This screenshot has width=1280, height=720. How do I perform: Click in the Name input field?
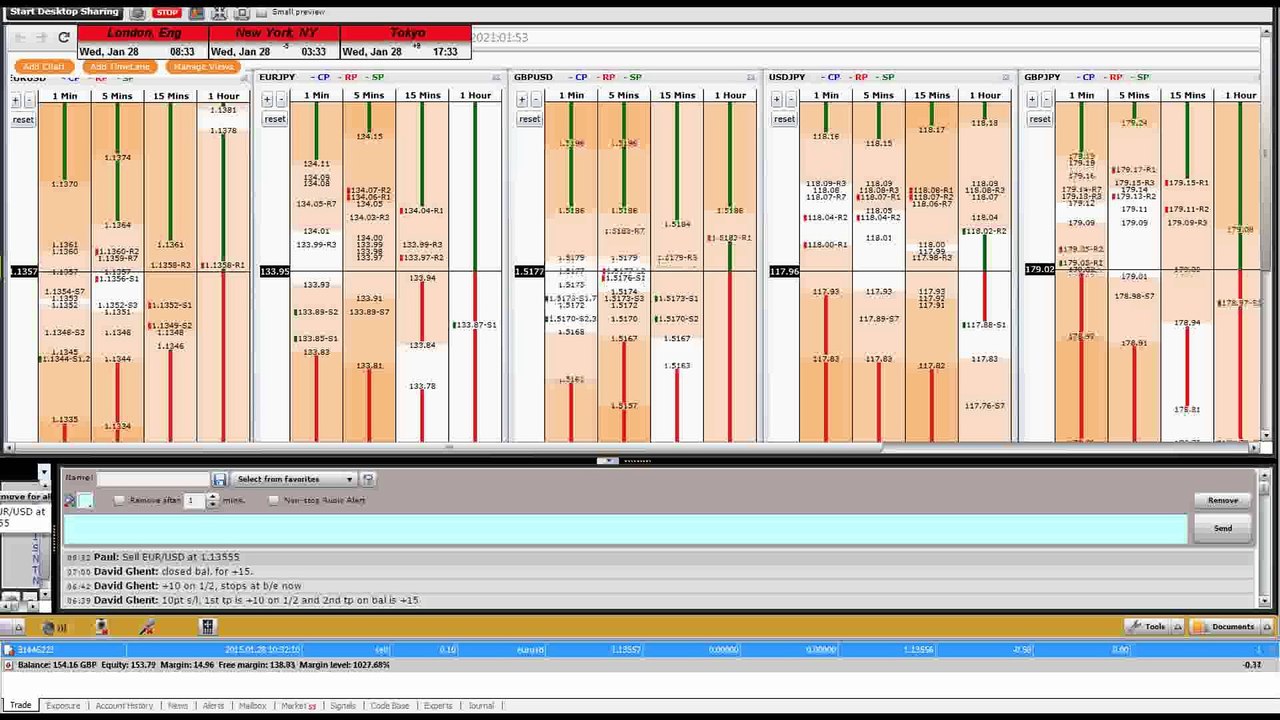(x=153, y=480)
